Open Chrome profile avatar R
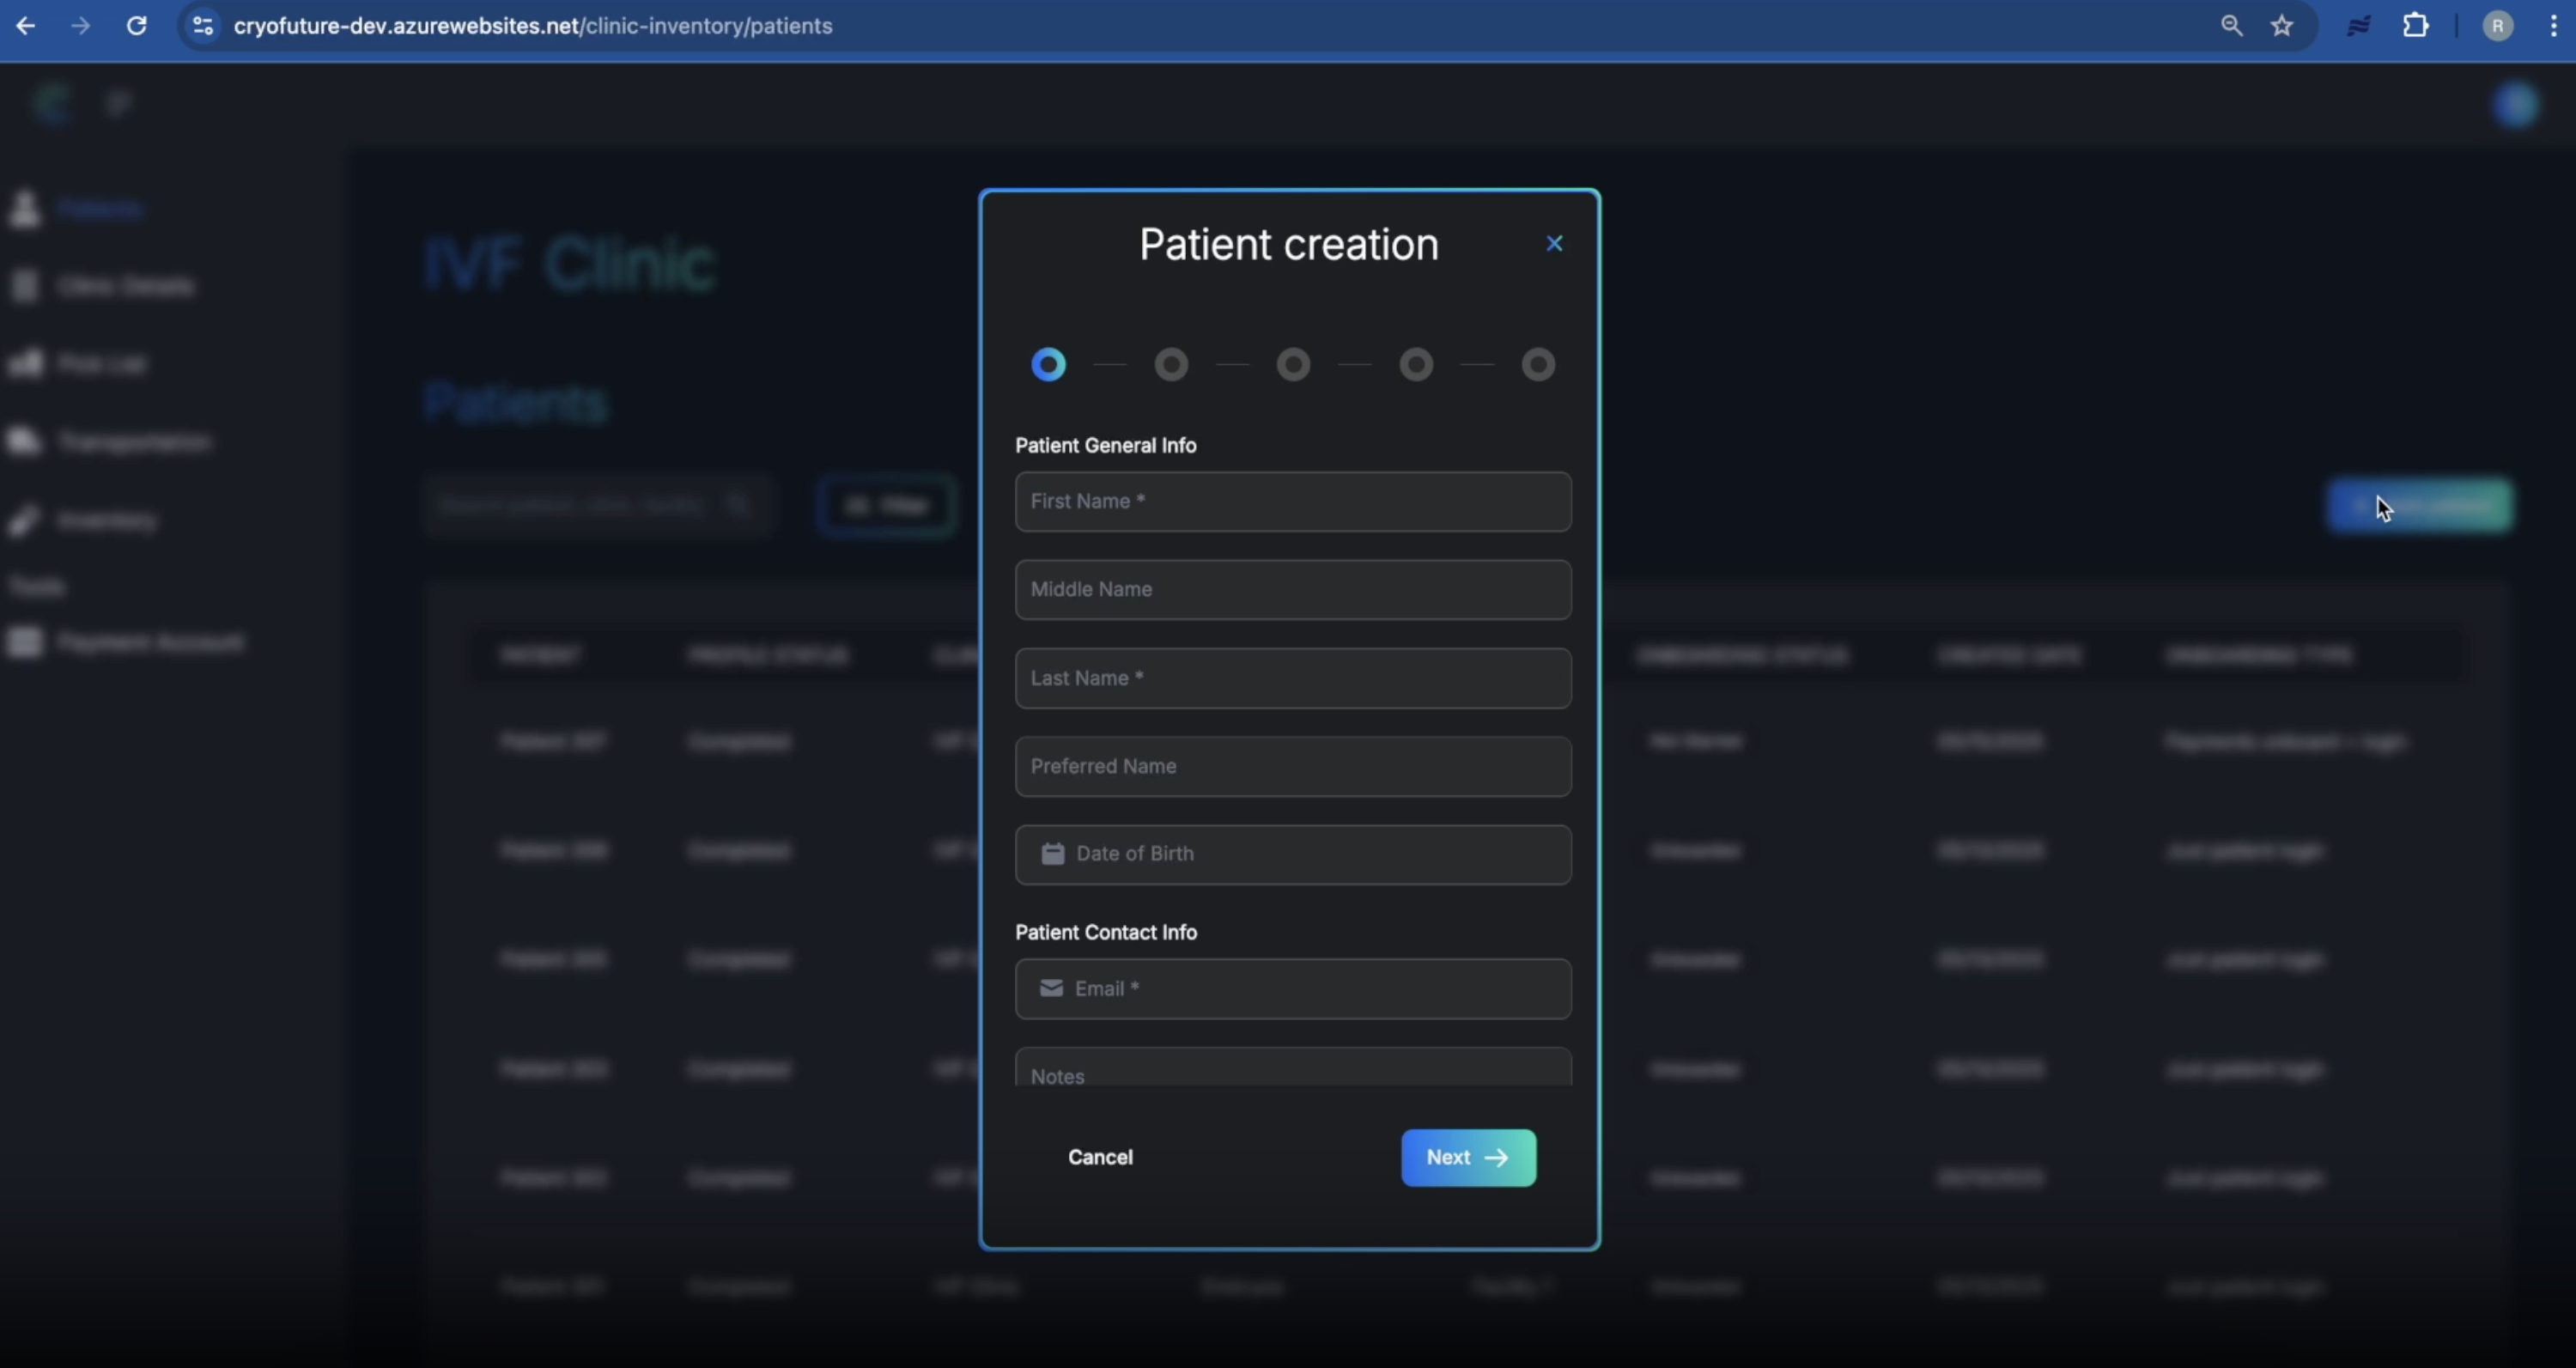Screen dimensions: 2576x1368 [x=2497, y=26]
